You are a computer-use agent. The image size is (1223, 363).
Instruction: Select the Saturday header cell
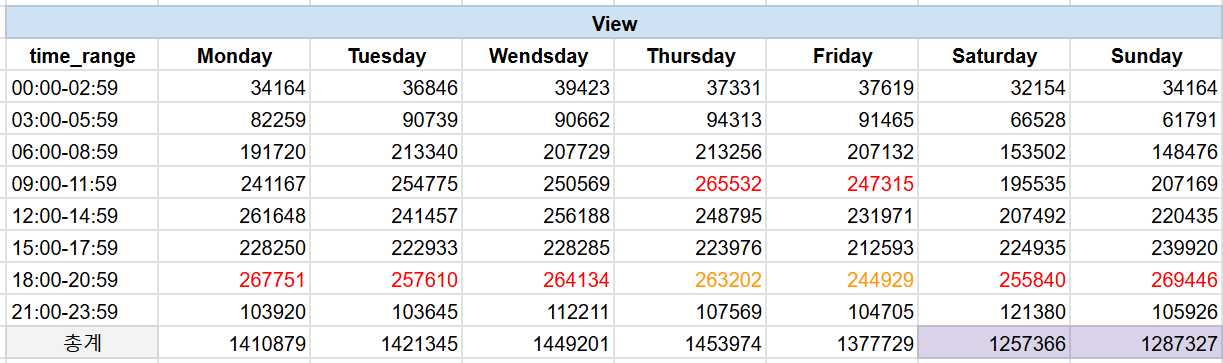point(994,56)
